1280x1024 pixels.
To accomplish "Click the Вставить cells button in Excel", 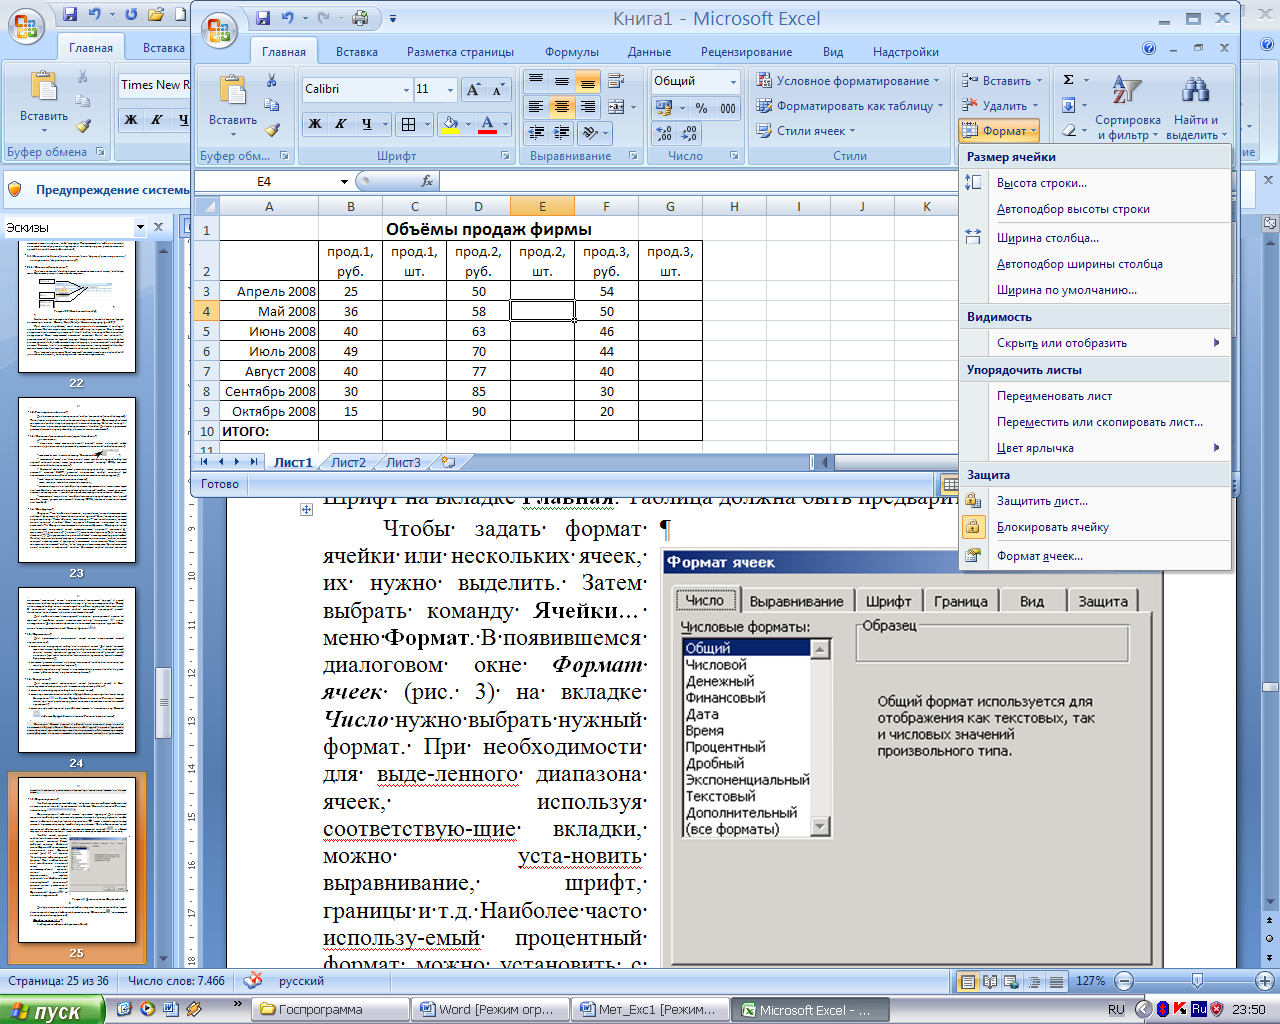I will (1003, 80).
